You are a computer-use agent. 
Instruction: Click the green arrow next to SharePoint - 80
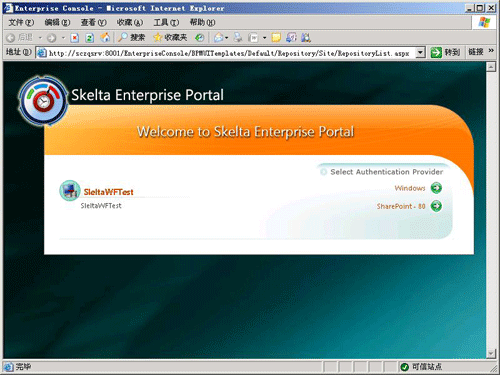(x=436, y=206)
